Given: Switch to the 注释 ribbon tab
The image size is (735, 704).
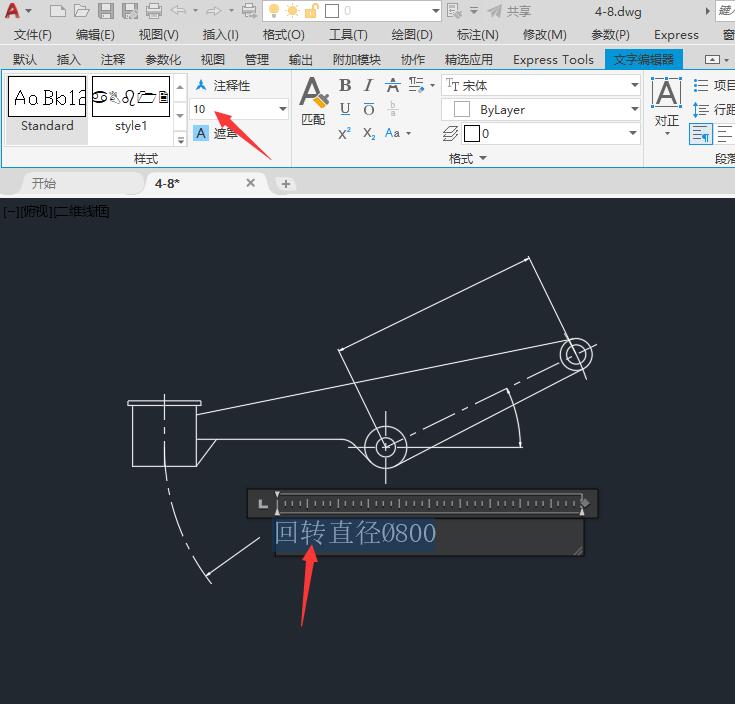Looking at the screenshot, I should 112,60.
